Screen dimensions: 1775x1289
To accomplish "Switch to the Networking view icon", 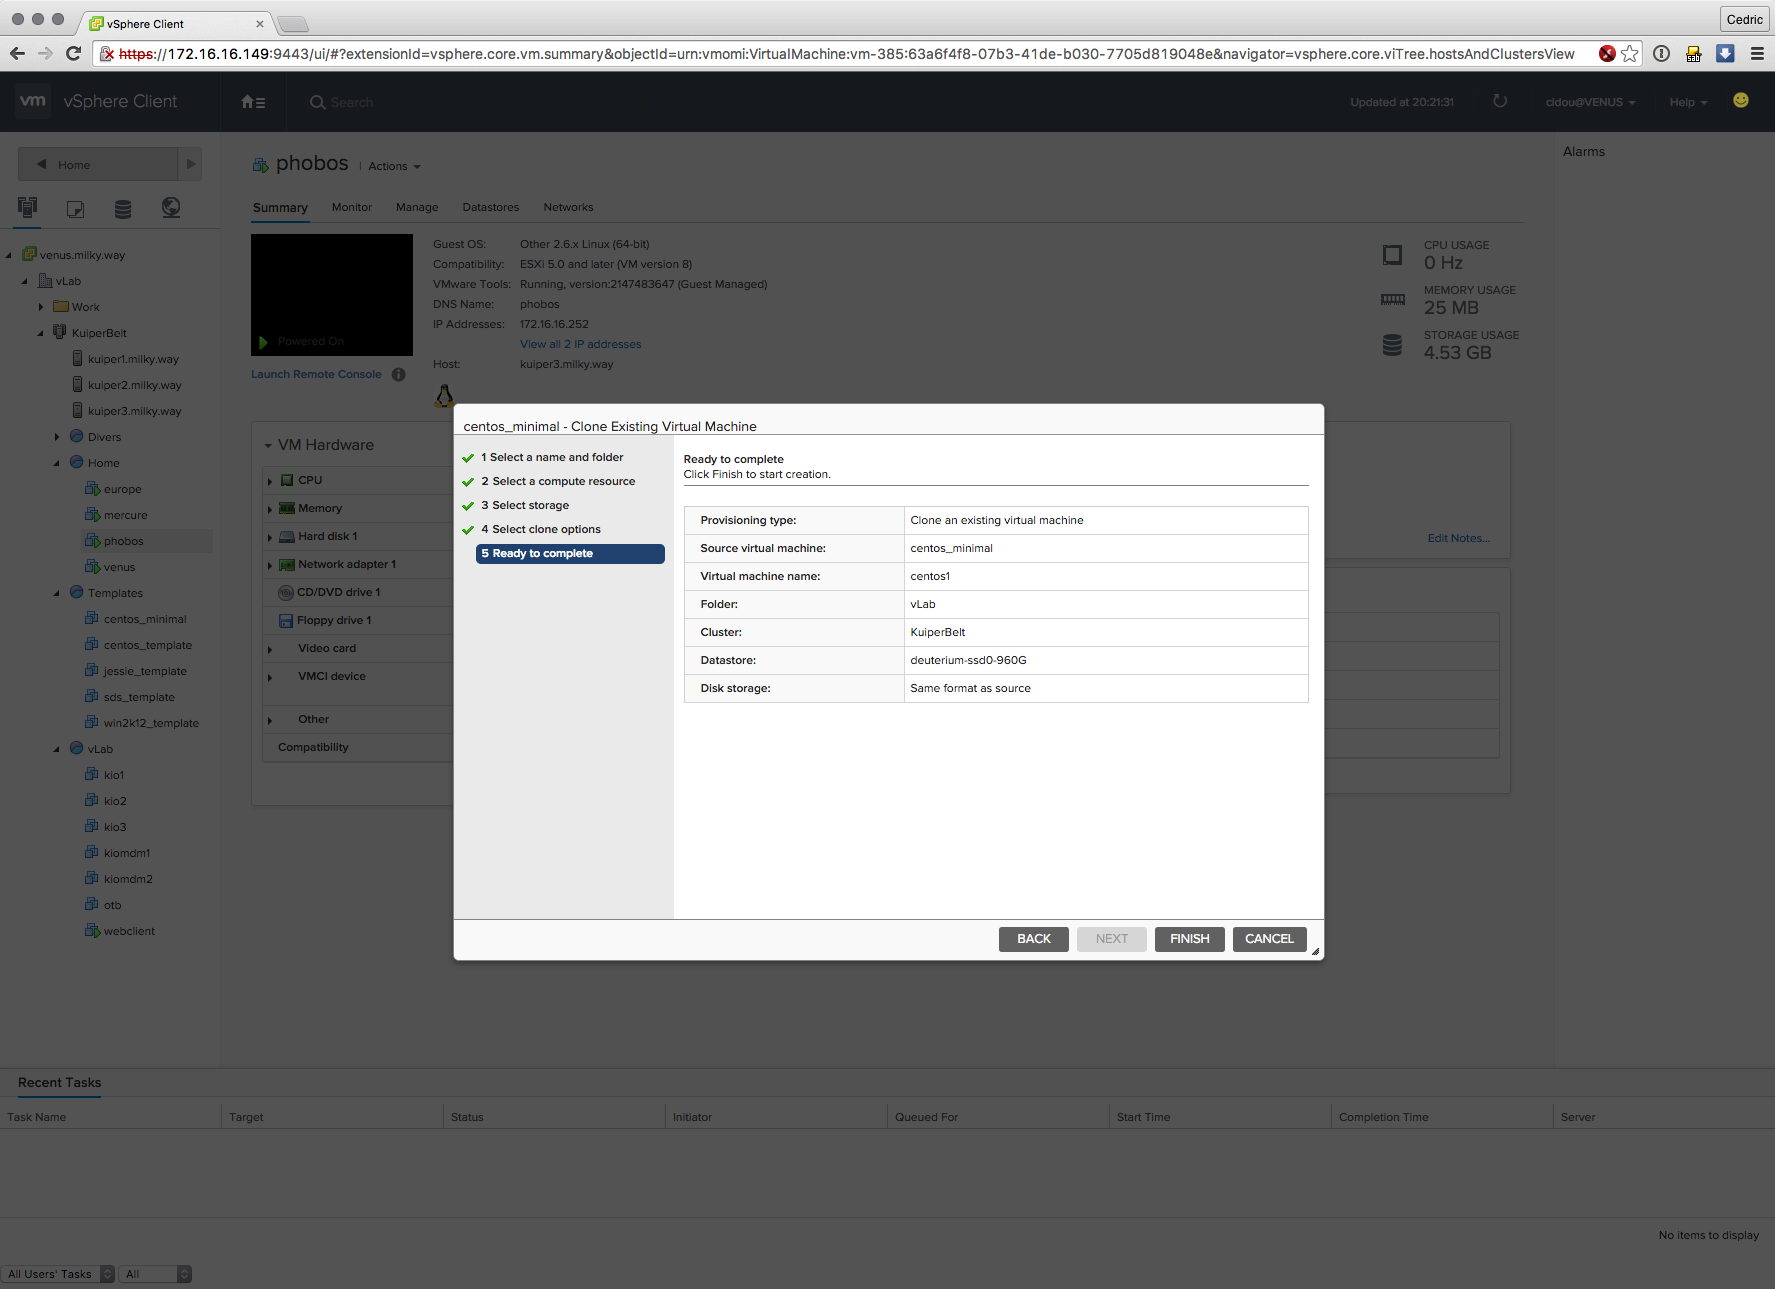I will [x=171, y=207].
